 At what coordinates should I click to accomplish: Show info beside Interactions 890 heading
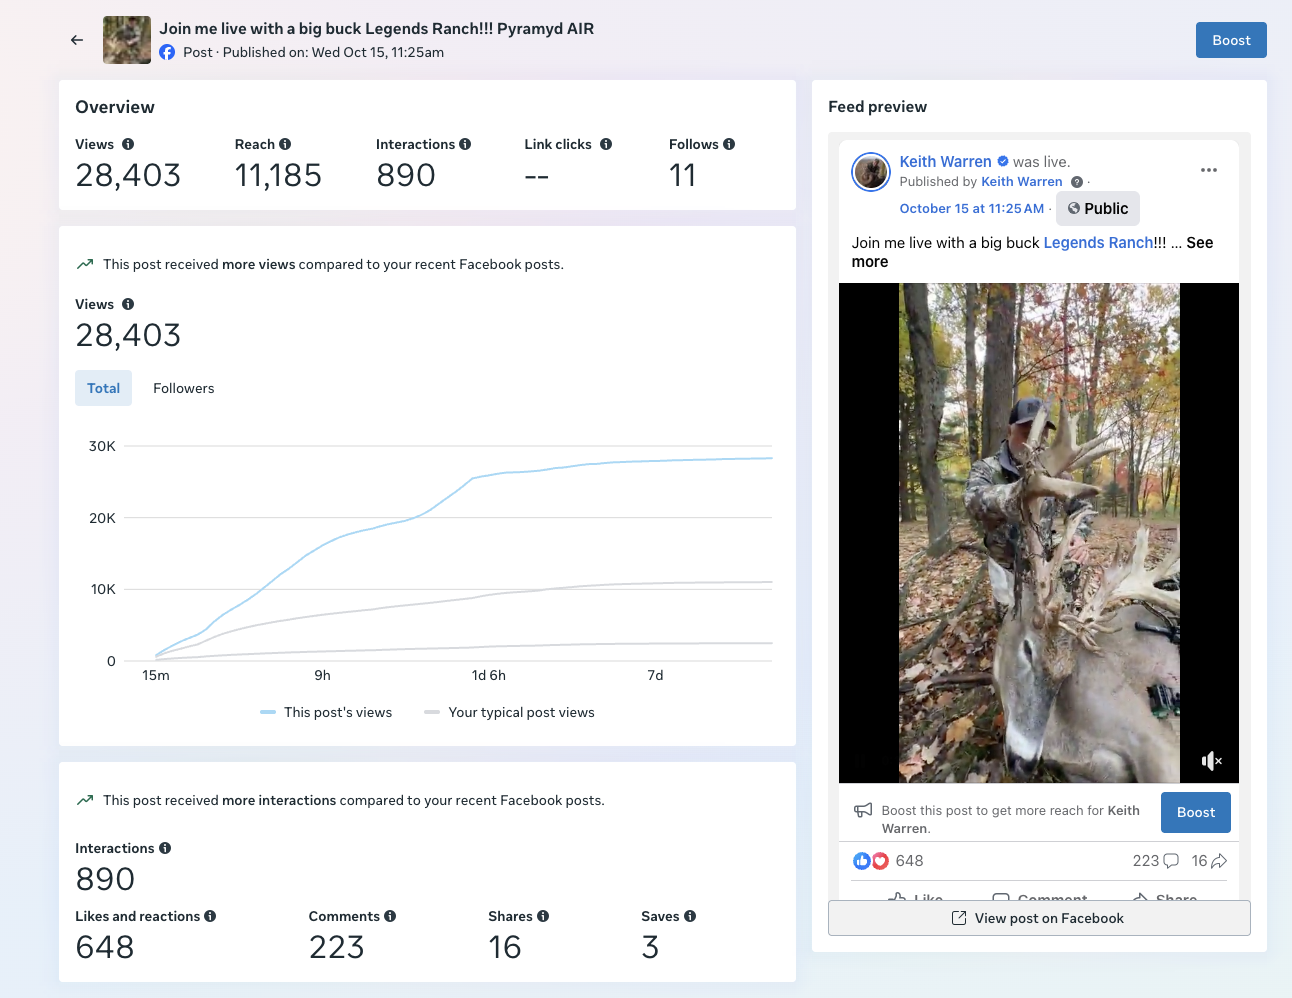(165, 848)
